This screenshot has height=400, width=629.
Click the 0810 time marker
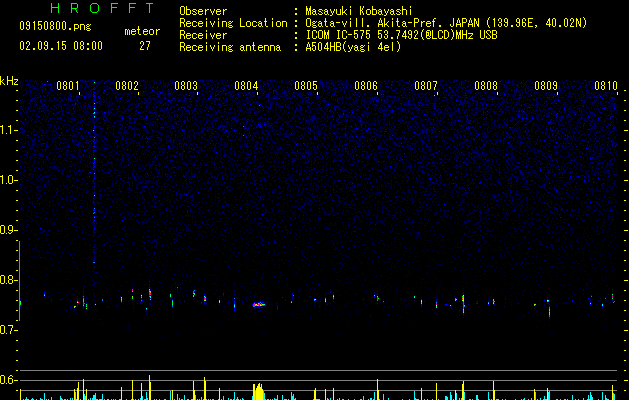point(606,86)
